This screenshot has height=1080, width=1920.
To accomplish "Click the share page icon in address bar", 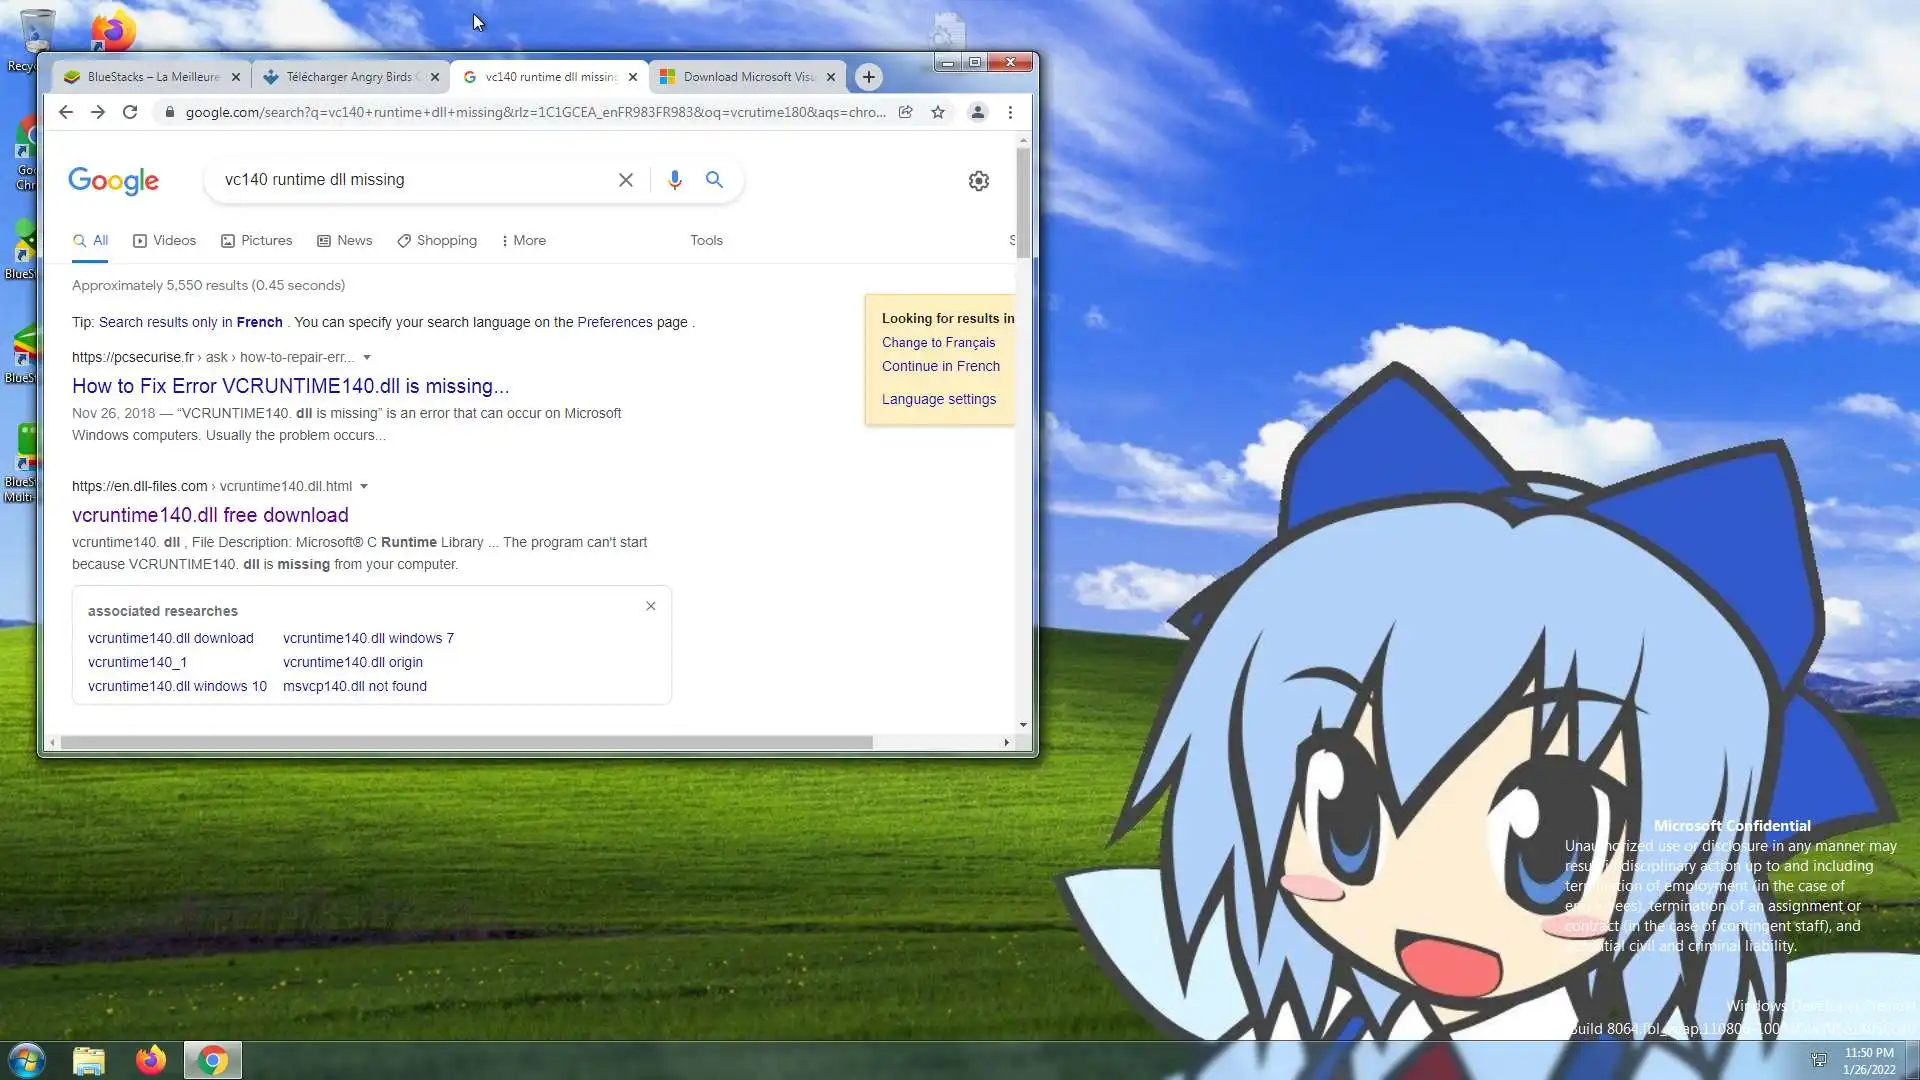I will coord(905,112).
